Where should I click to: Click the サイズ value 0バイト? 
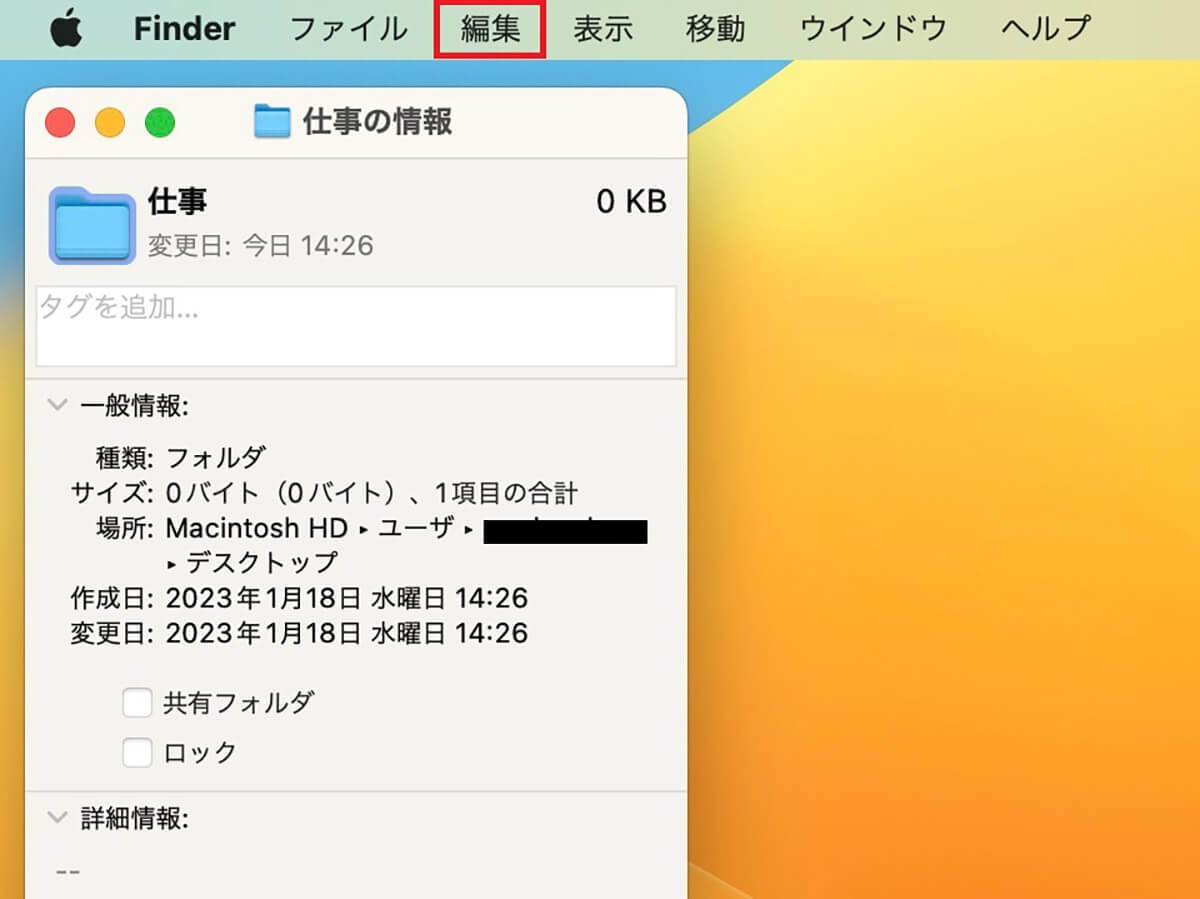coord(371,493)
